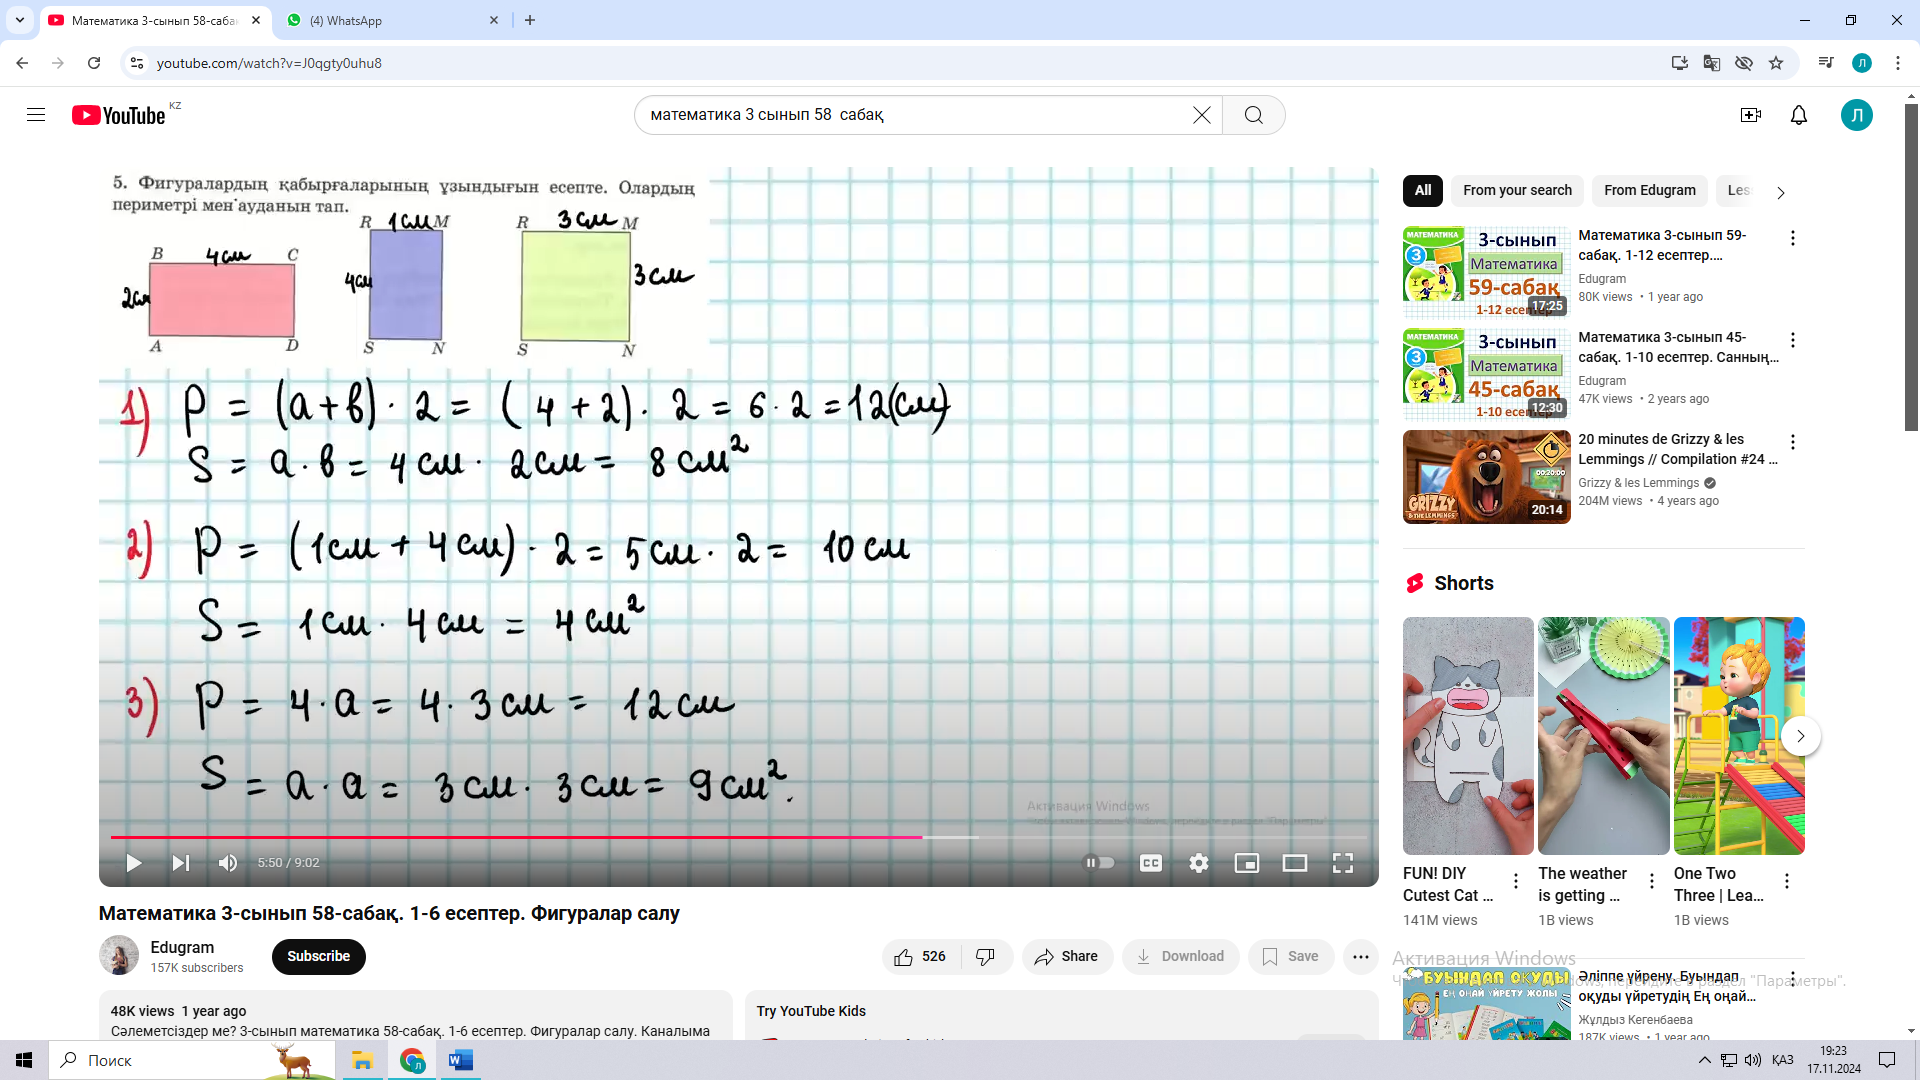Screen dimensions: 1920x1080
Task: Dislike the video with thumbs-down
Action: tap(985, 957)
